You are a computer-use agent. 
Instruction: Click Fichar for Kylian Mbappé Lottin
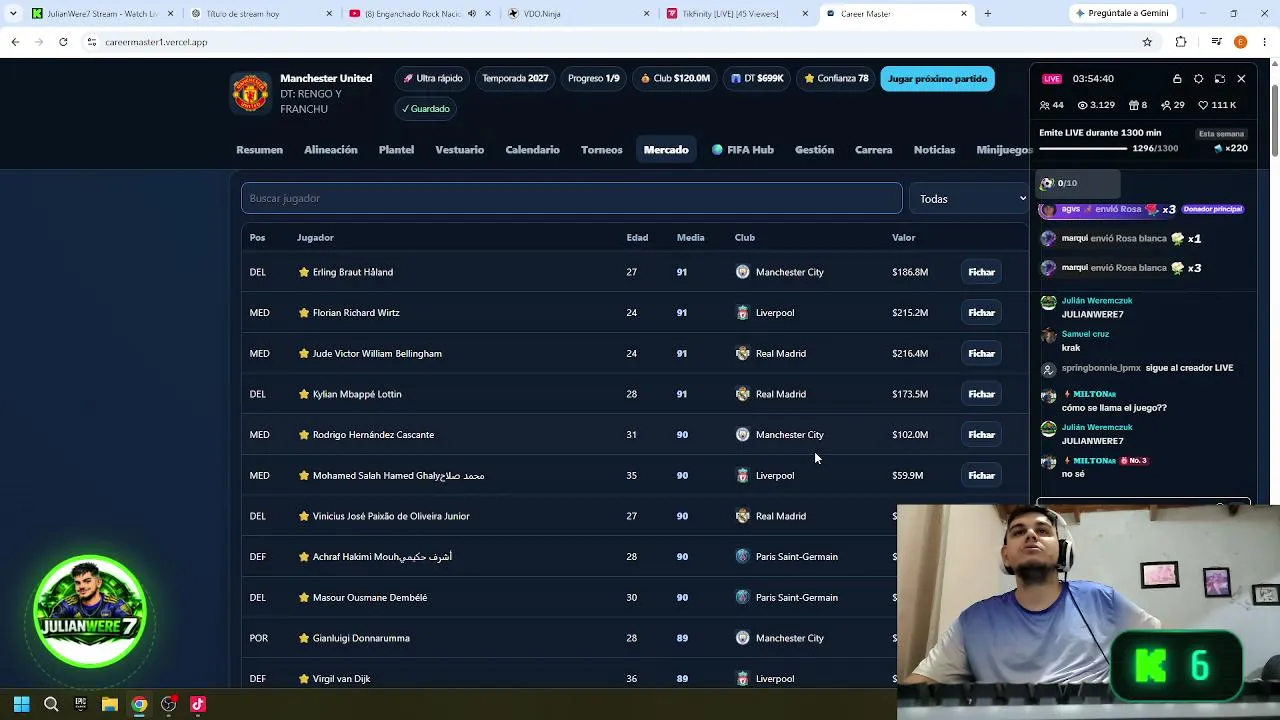981,394
